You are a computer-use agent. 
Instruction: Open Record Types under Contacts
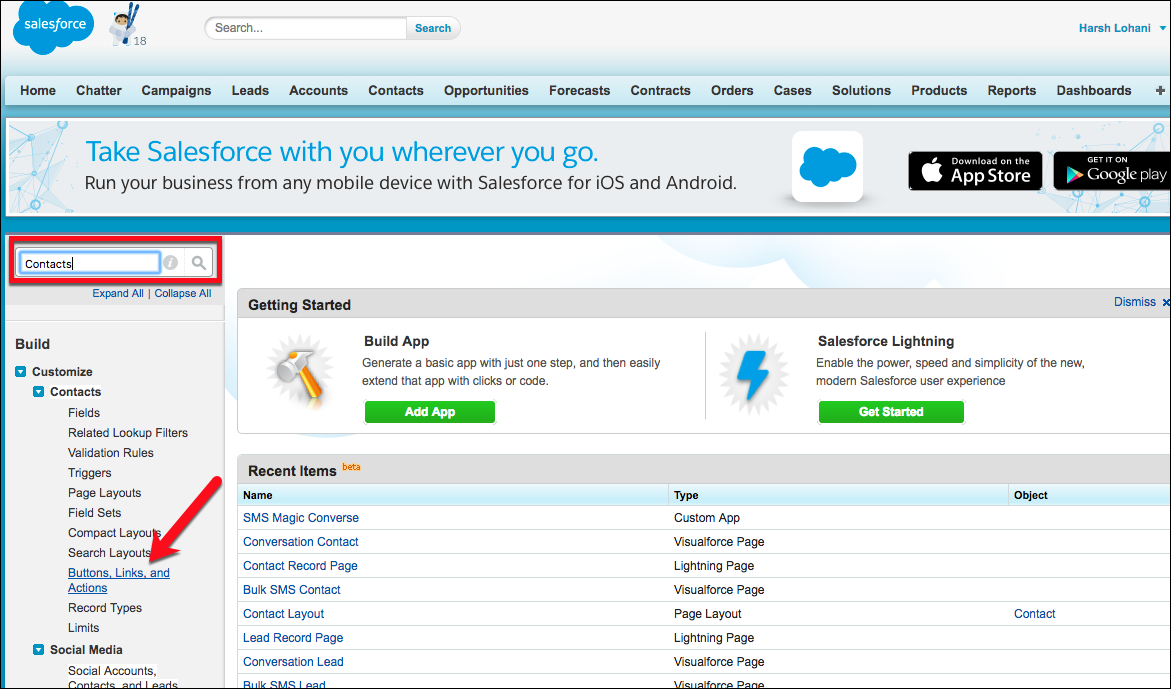coord(105,608)
